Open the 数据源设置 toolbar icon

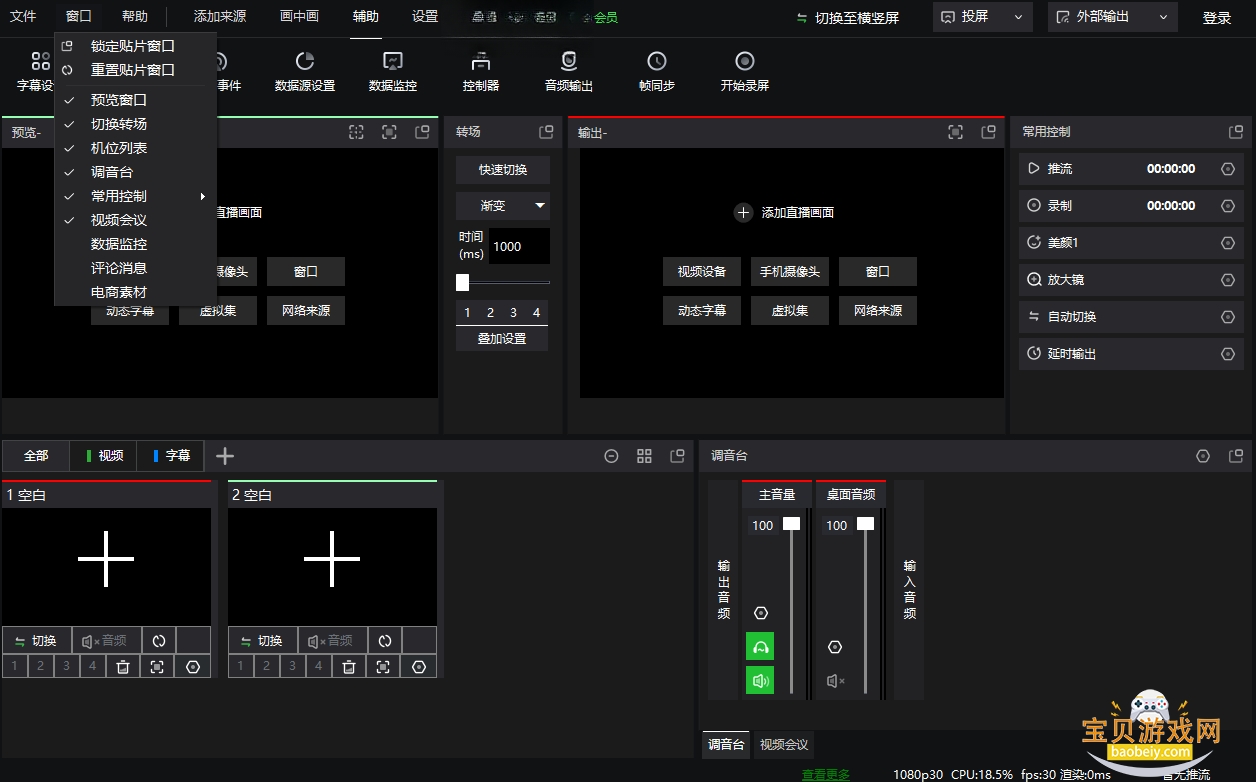(305, 72)
